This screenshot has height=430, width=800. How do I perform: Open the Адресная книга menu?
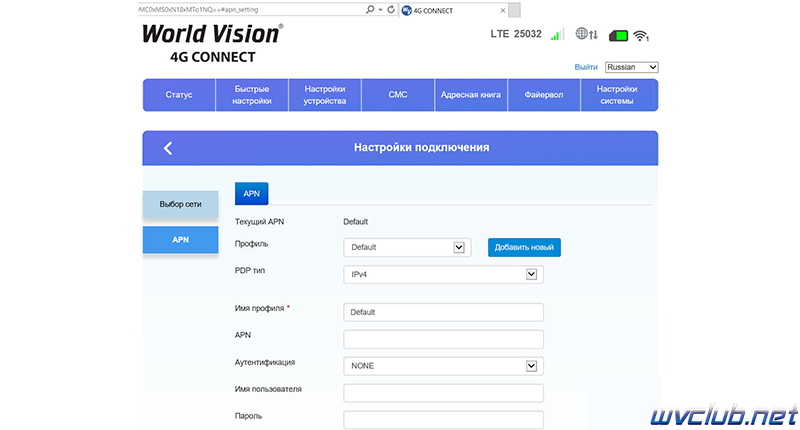pos(471,95)
